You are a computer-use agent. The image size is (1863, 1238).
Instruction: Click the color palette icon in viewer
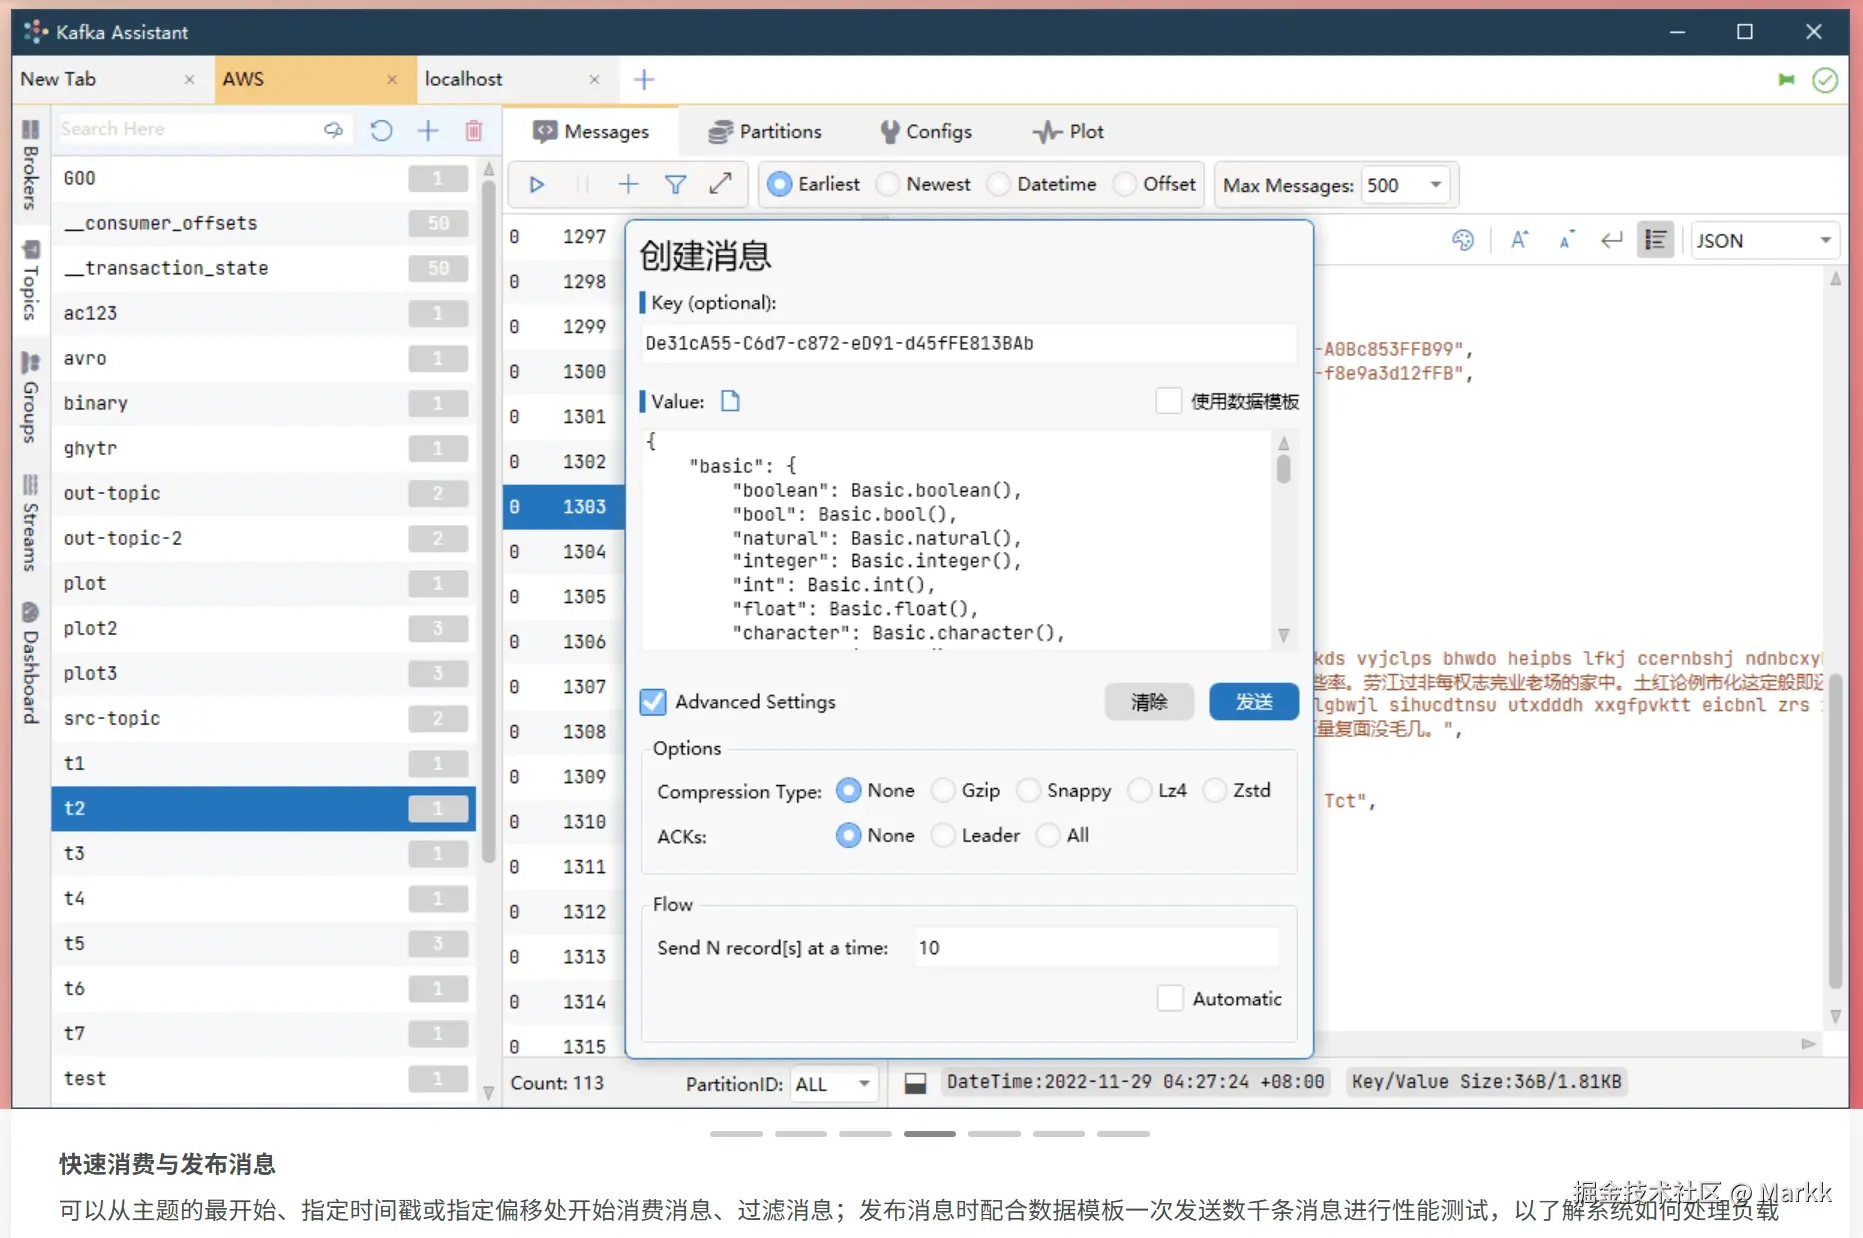click(x=1463, y=240)
